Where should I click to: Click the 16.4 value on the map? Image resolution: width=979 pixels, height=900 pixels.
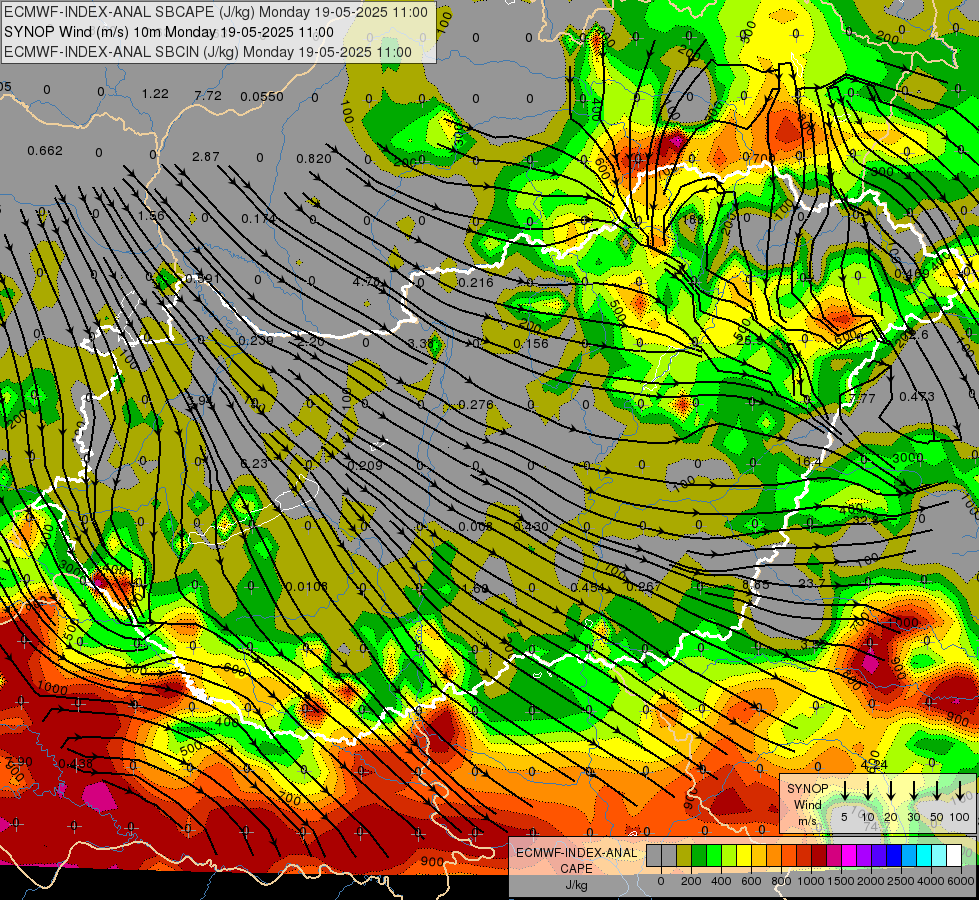810,462
